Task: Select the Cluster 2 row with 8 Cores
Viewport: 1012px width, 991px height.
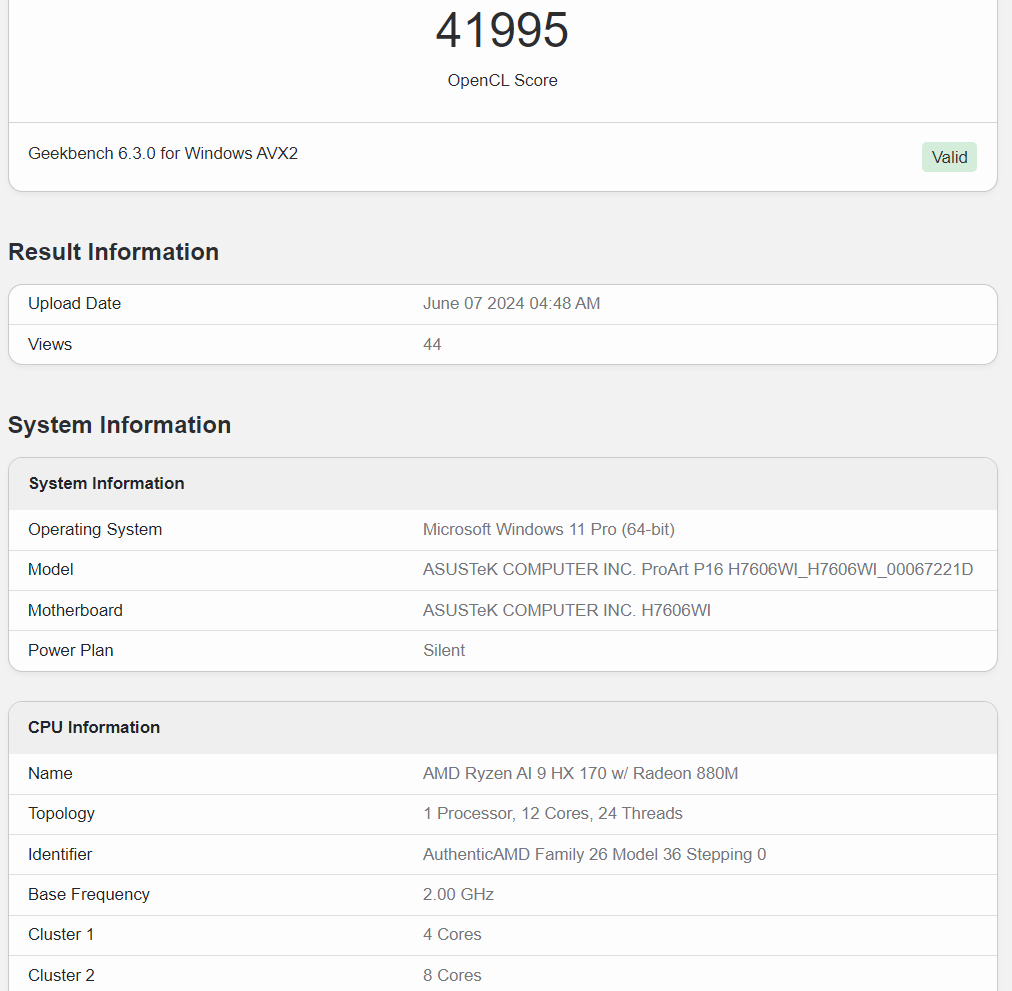Action: coord(452,975)
